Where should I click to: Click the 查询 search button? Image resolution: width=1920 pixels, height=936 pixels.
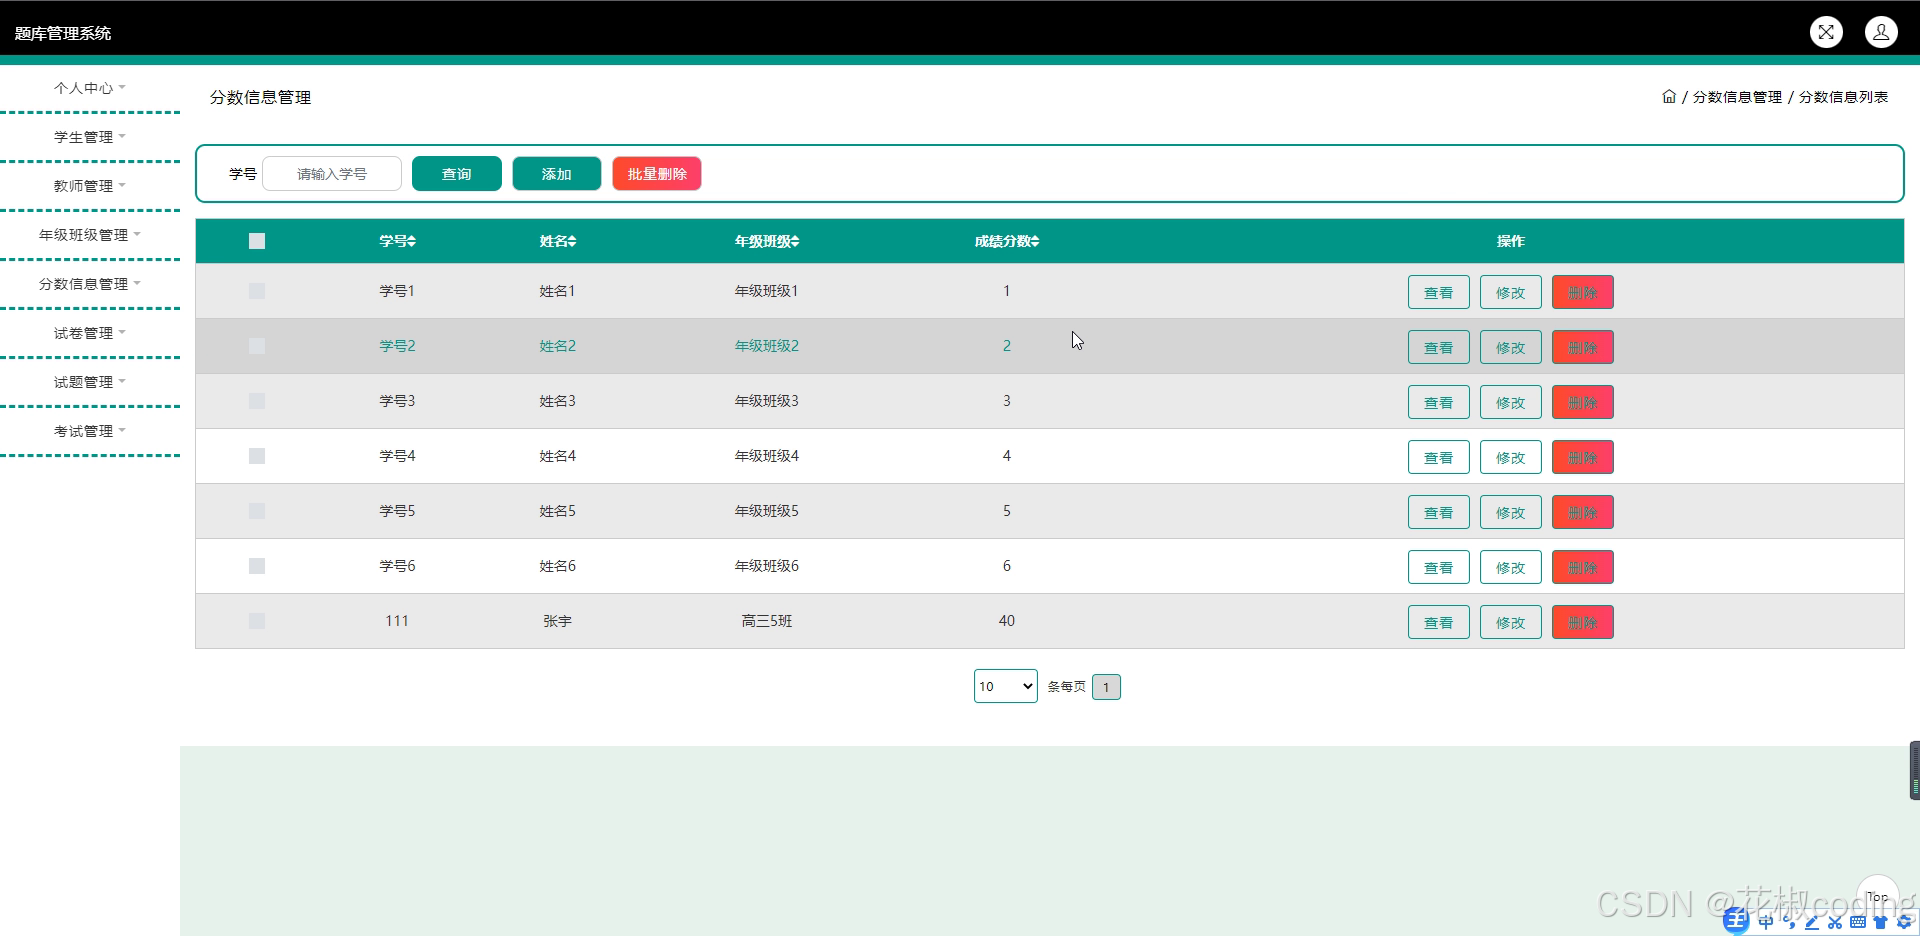[x=457, y=174]
